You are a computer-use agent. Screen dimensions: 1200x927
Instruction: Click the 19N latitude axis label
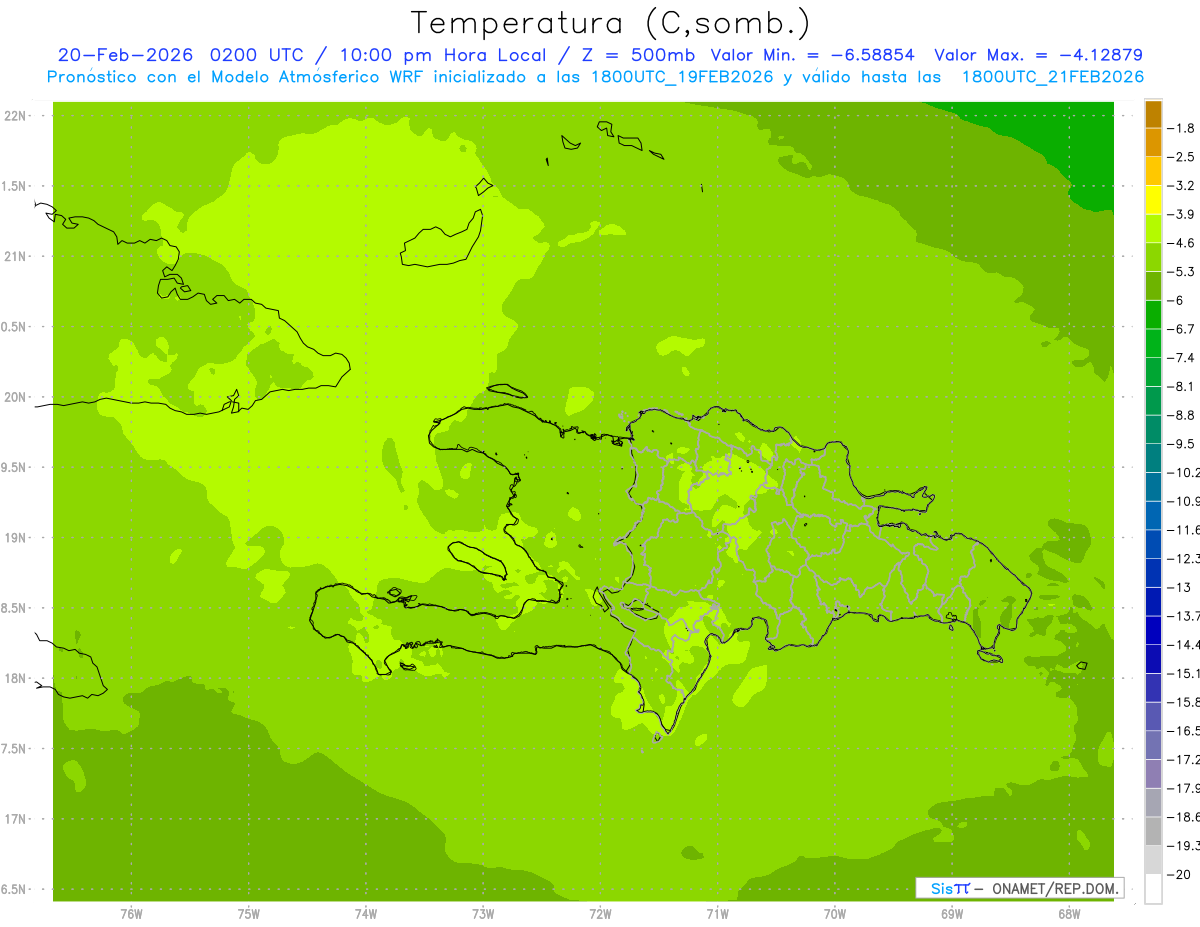[x=15, y=538]
